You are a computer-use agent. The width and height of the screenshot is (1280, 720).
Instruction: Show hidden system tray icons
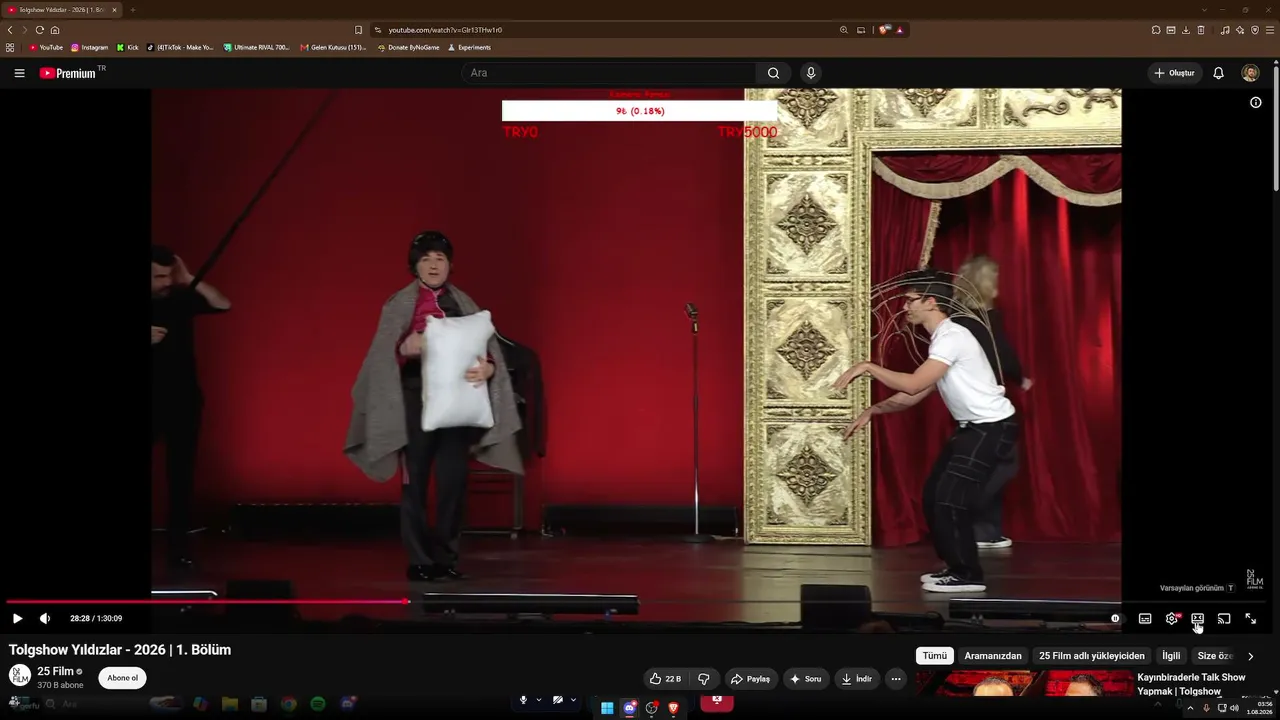[1190, 708]
